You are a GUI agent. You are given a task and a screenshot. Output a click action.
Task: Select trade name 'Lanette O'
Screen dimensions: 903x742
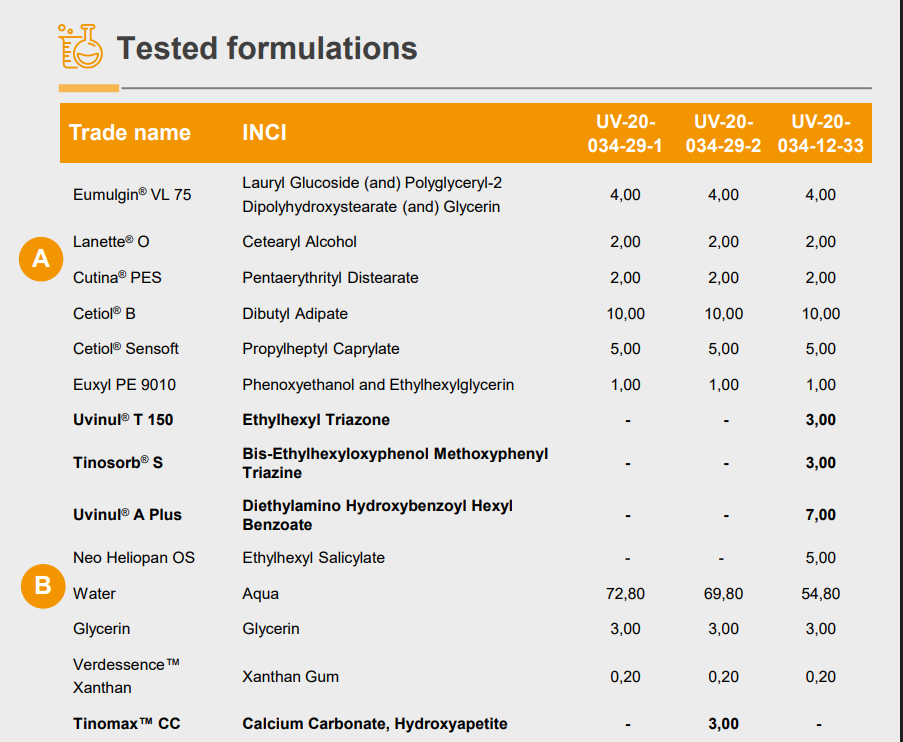(111, 241)
